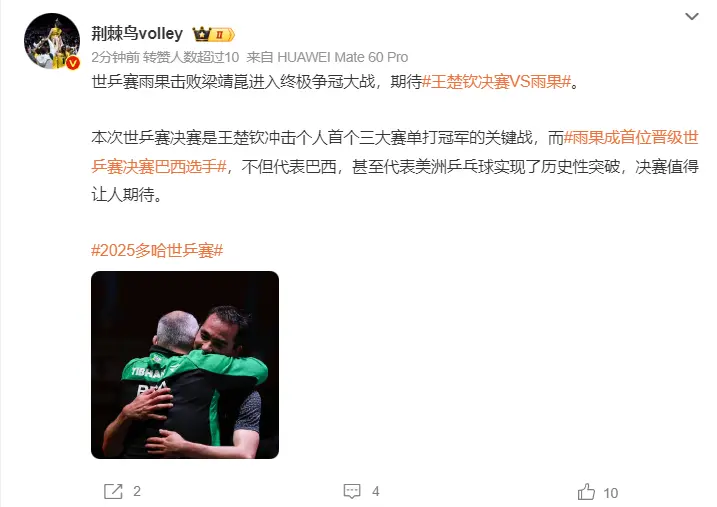Open comments via the speech bubble icon
The height and width of the screenshot is (507, 717).
pos(352,491)
